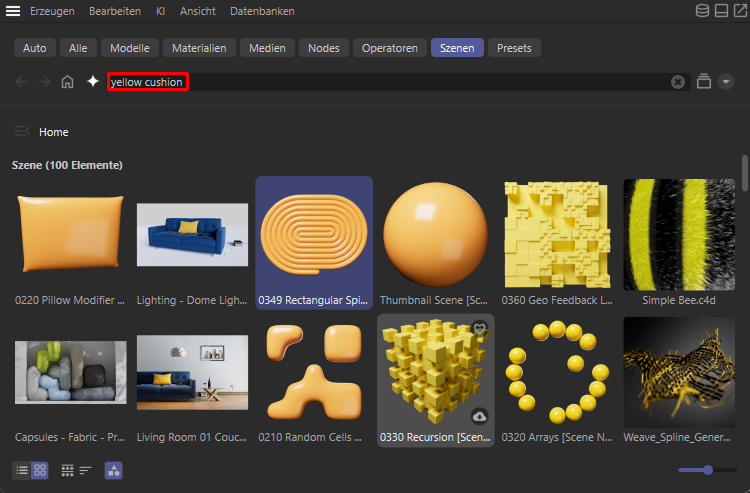Click the search field containing yellow cushion
Screen dimensions: 750x493
click(399, 82)
